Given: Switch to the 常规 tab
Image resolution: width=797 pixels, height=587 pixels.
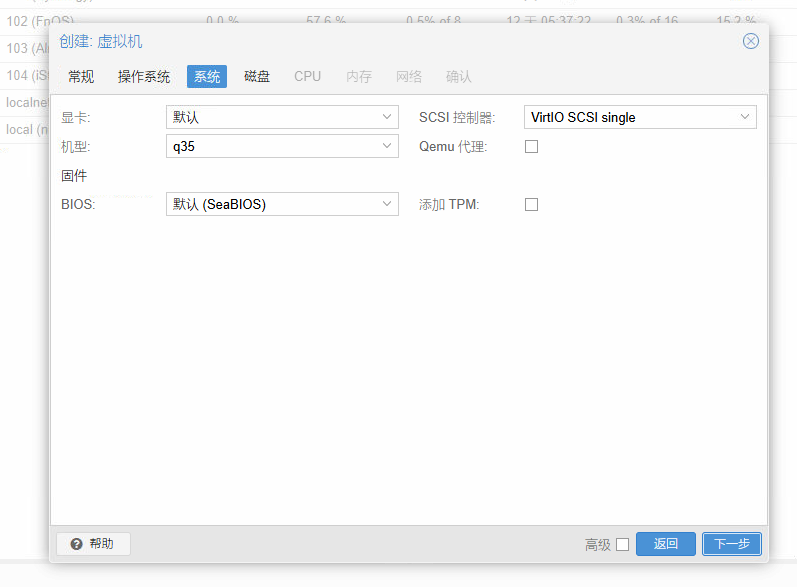Looking at the screenshot, I should click(x=81, y=76).
